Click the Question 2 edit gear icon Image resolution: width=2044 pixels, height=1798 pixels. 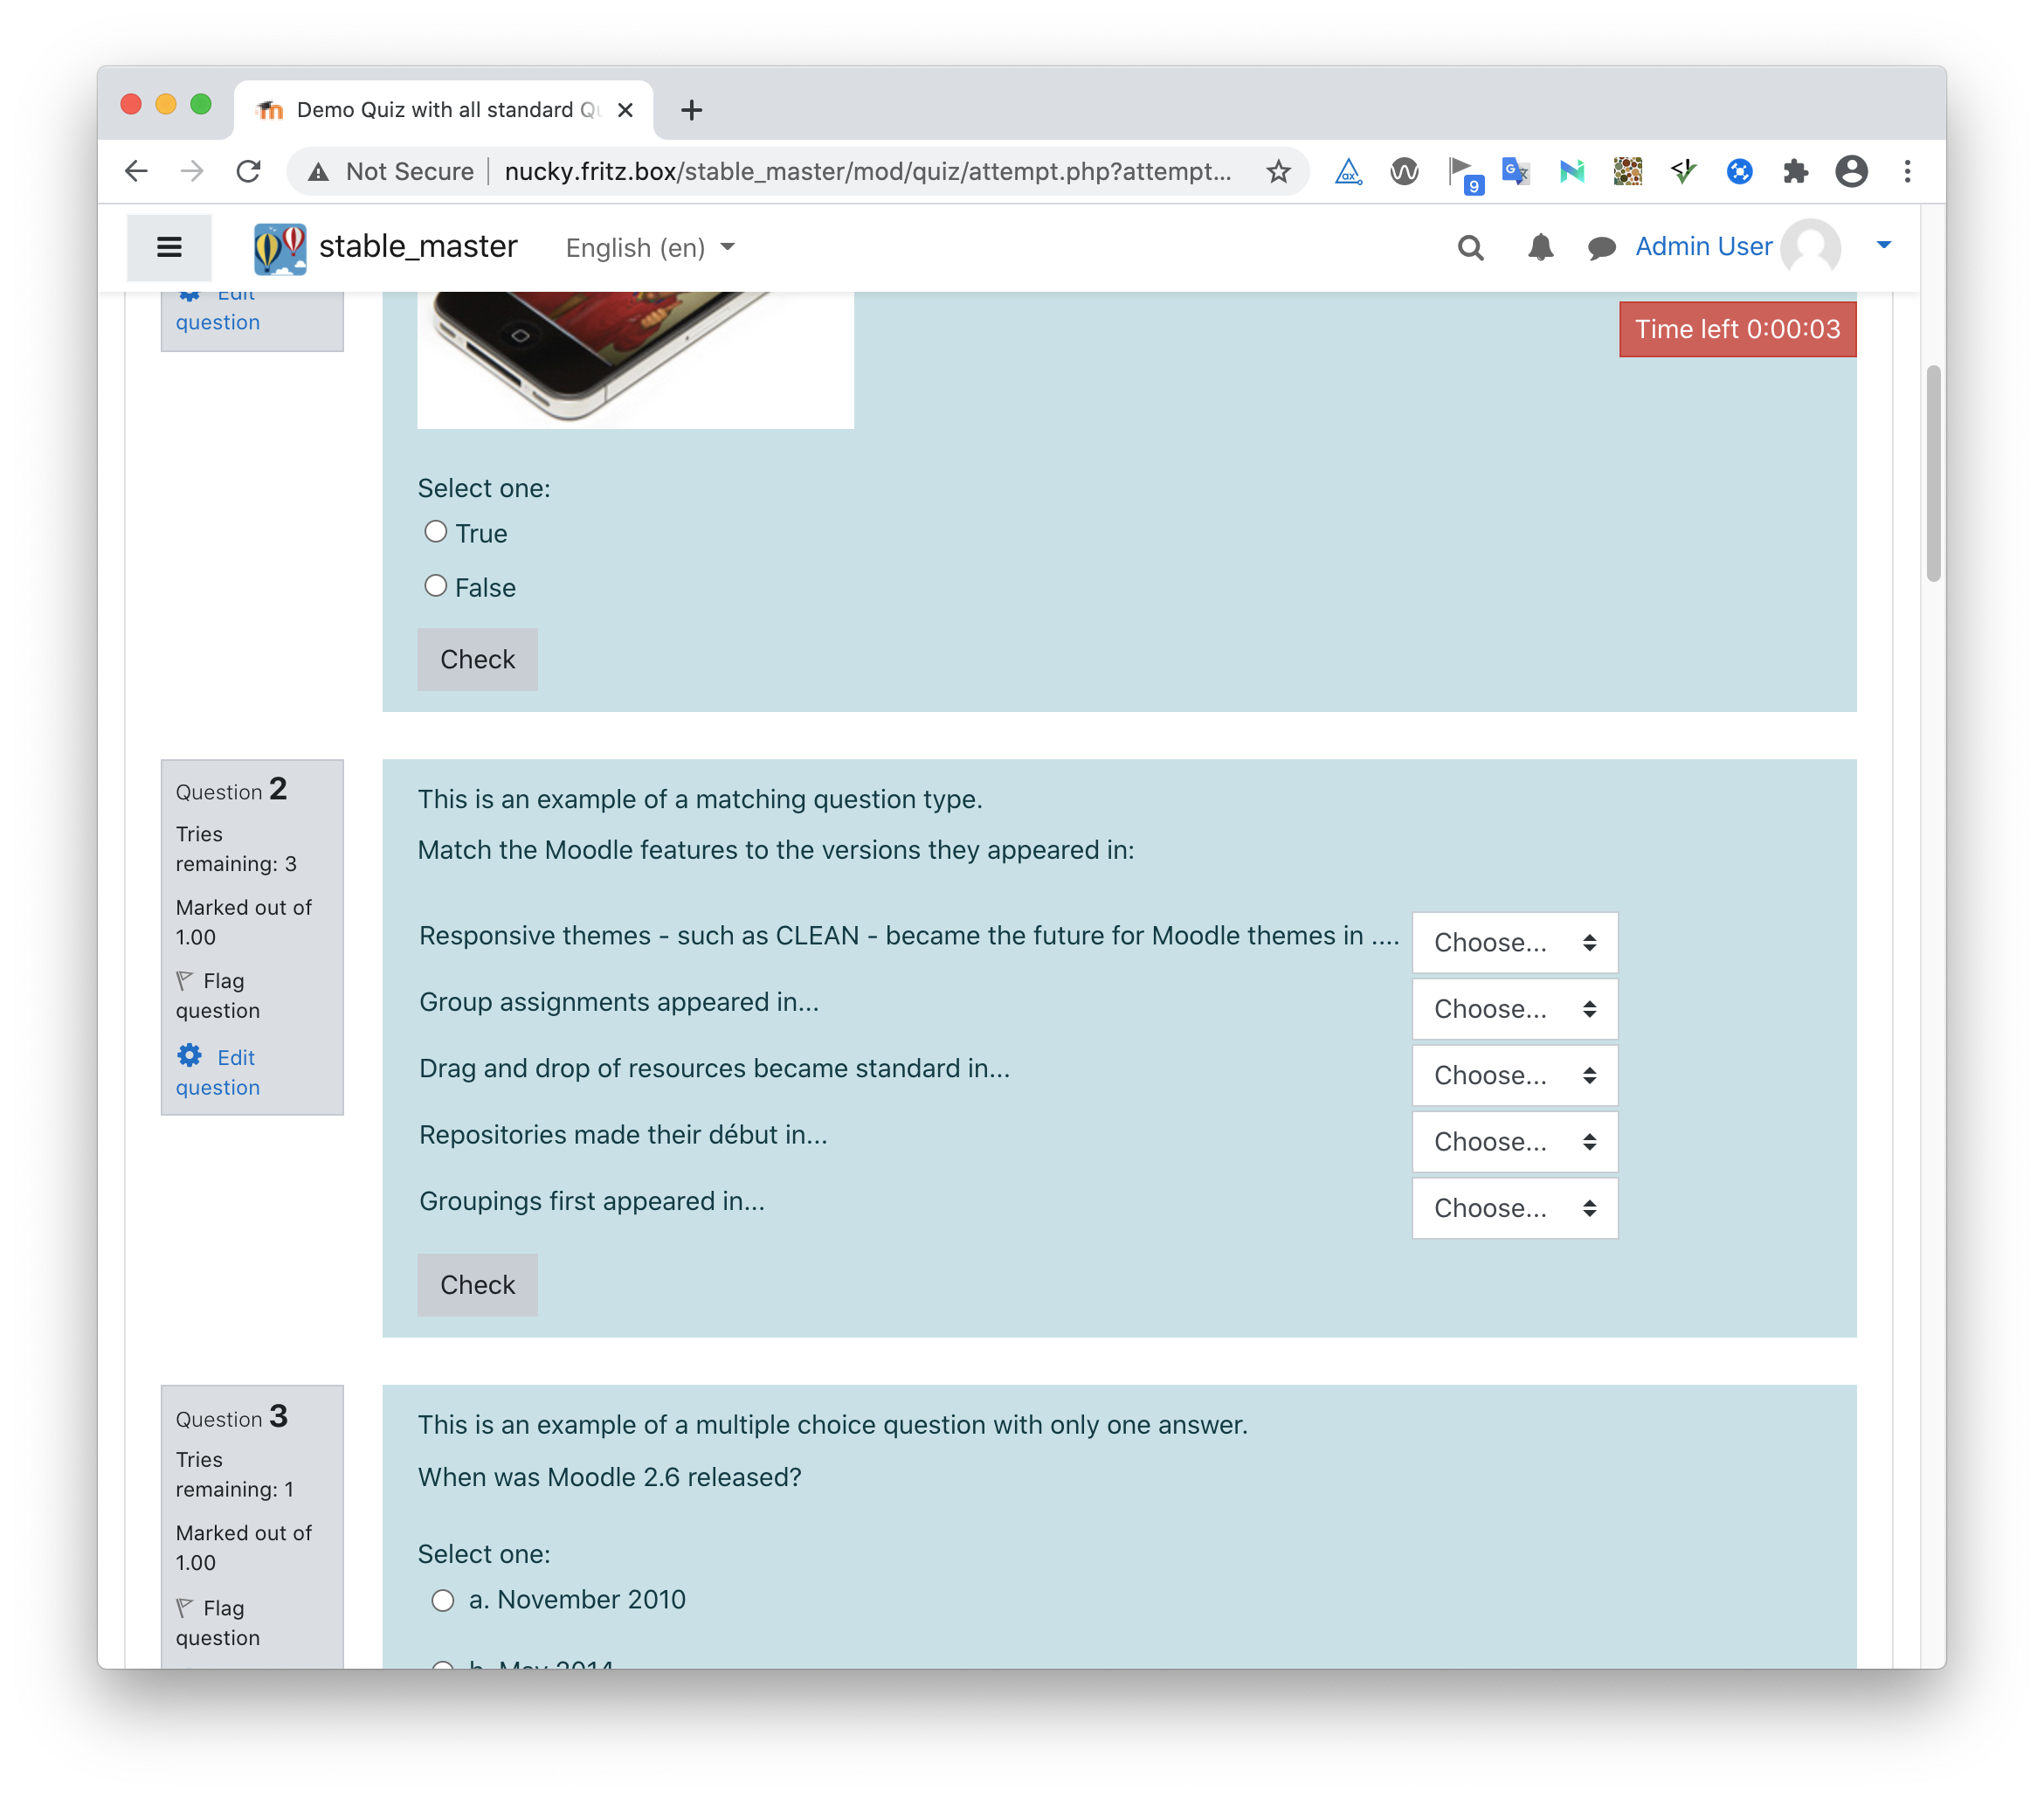coord(190,1055)
